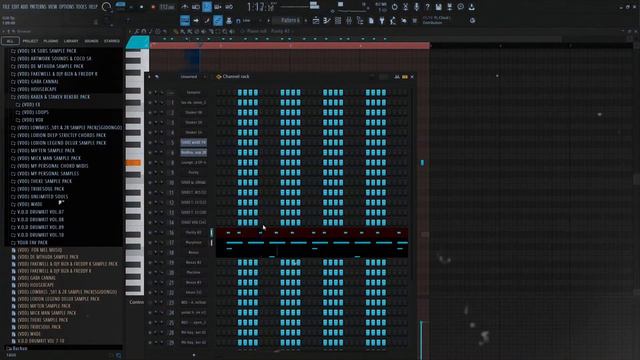Open the Mixer toolbar icon
The height and width of the screenshot is (360, 640).
[349, 20]
